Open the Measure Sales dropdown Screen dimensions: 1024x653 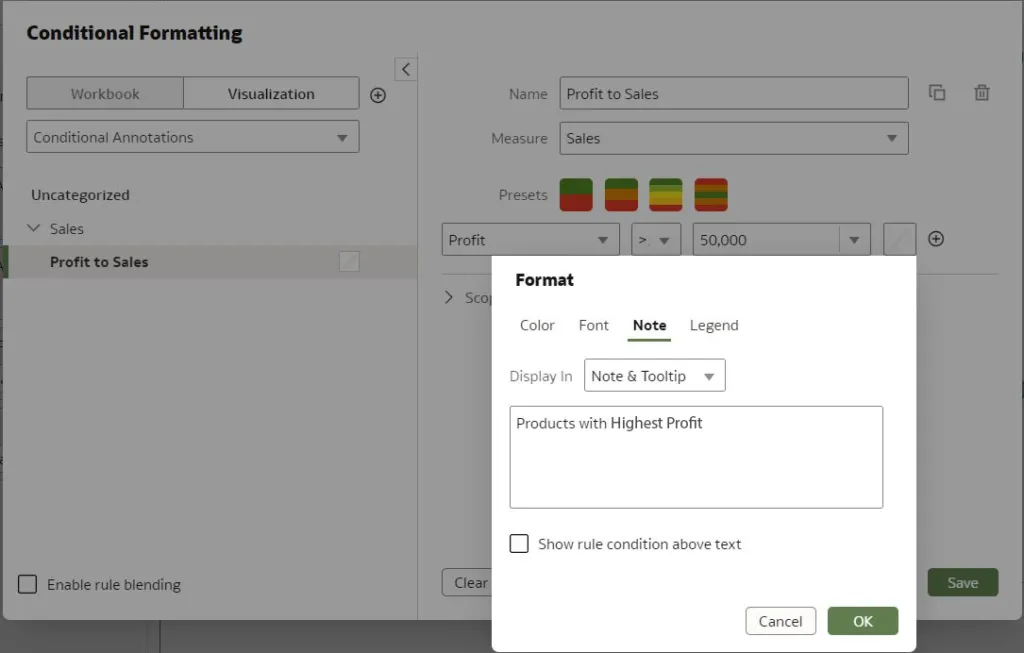733,139
